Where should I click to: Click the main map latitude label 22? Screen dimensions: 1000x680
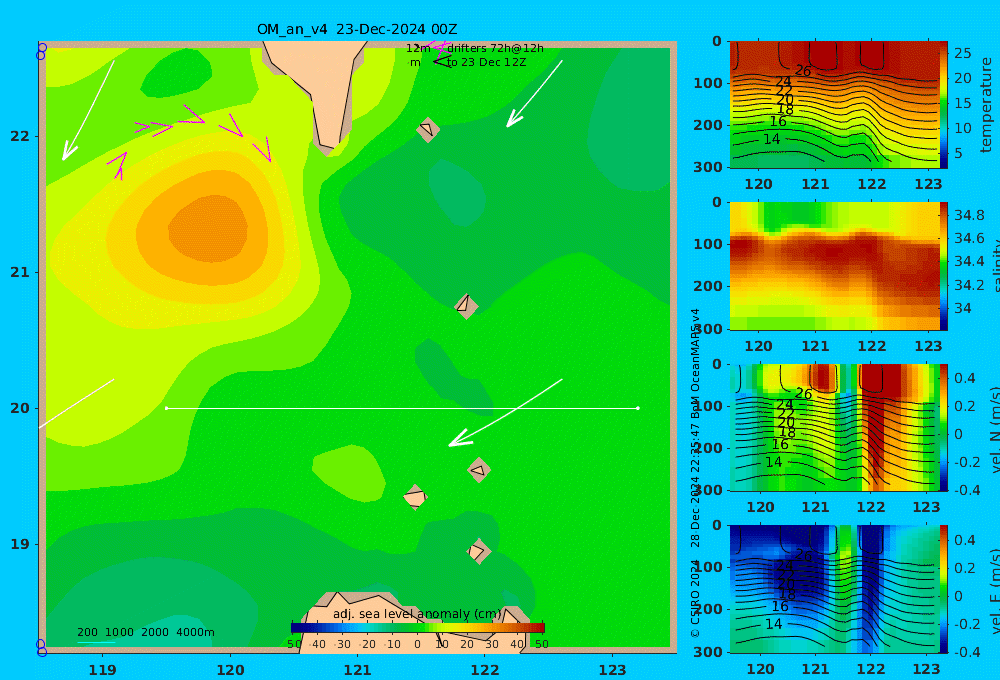(x=20, y=137)
